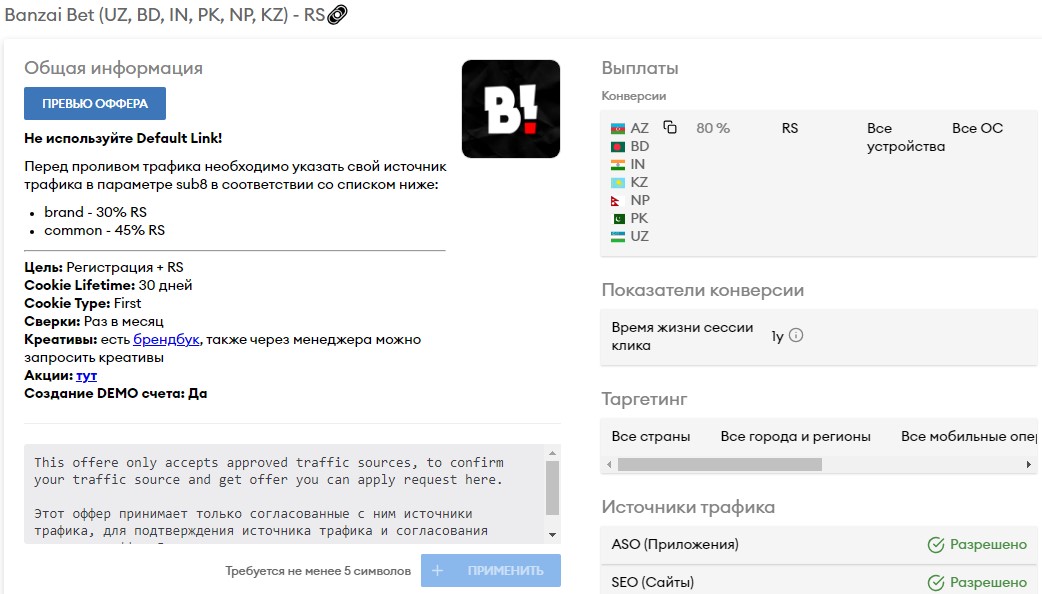The width and height of the screenshot is (1042, 594).
Task: Click the Banzai Bet B! logo thumbnail
Action: 511,109
